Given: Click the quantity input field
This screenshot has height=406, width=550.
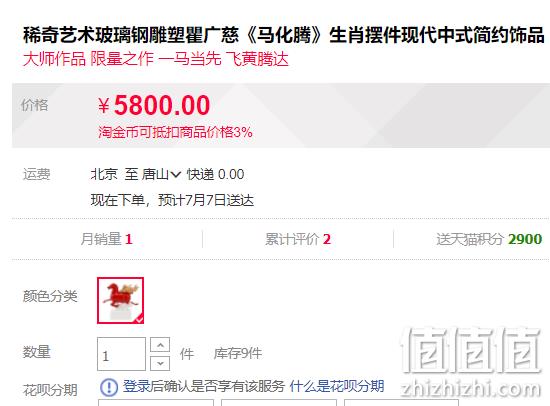Looking at the screenshot, I should click(121, 354).
